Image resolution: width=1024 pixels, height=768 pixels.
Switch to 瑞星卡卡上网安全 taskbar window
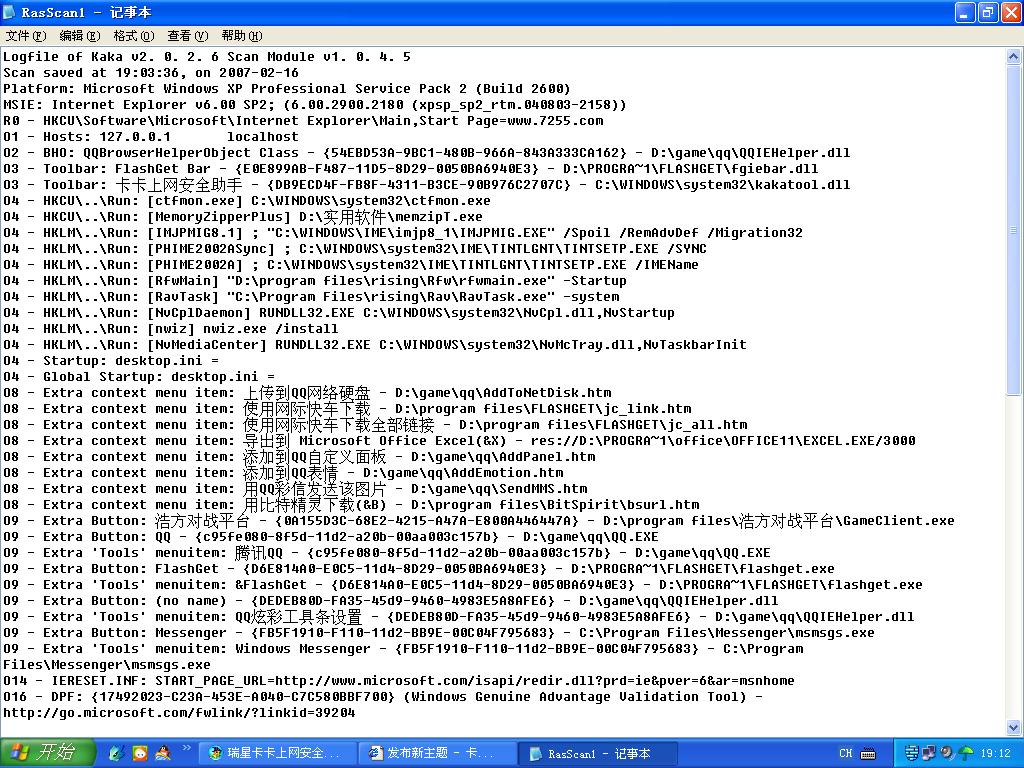[x=276, y=753]
